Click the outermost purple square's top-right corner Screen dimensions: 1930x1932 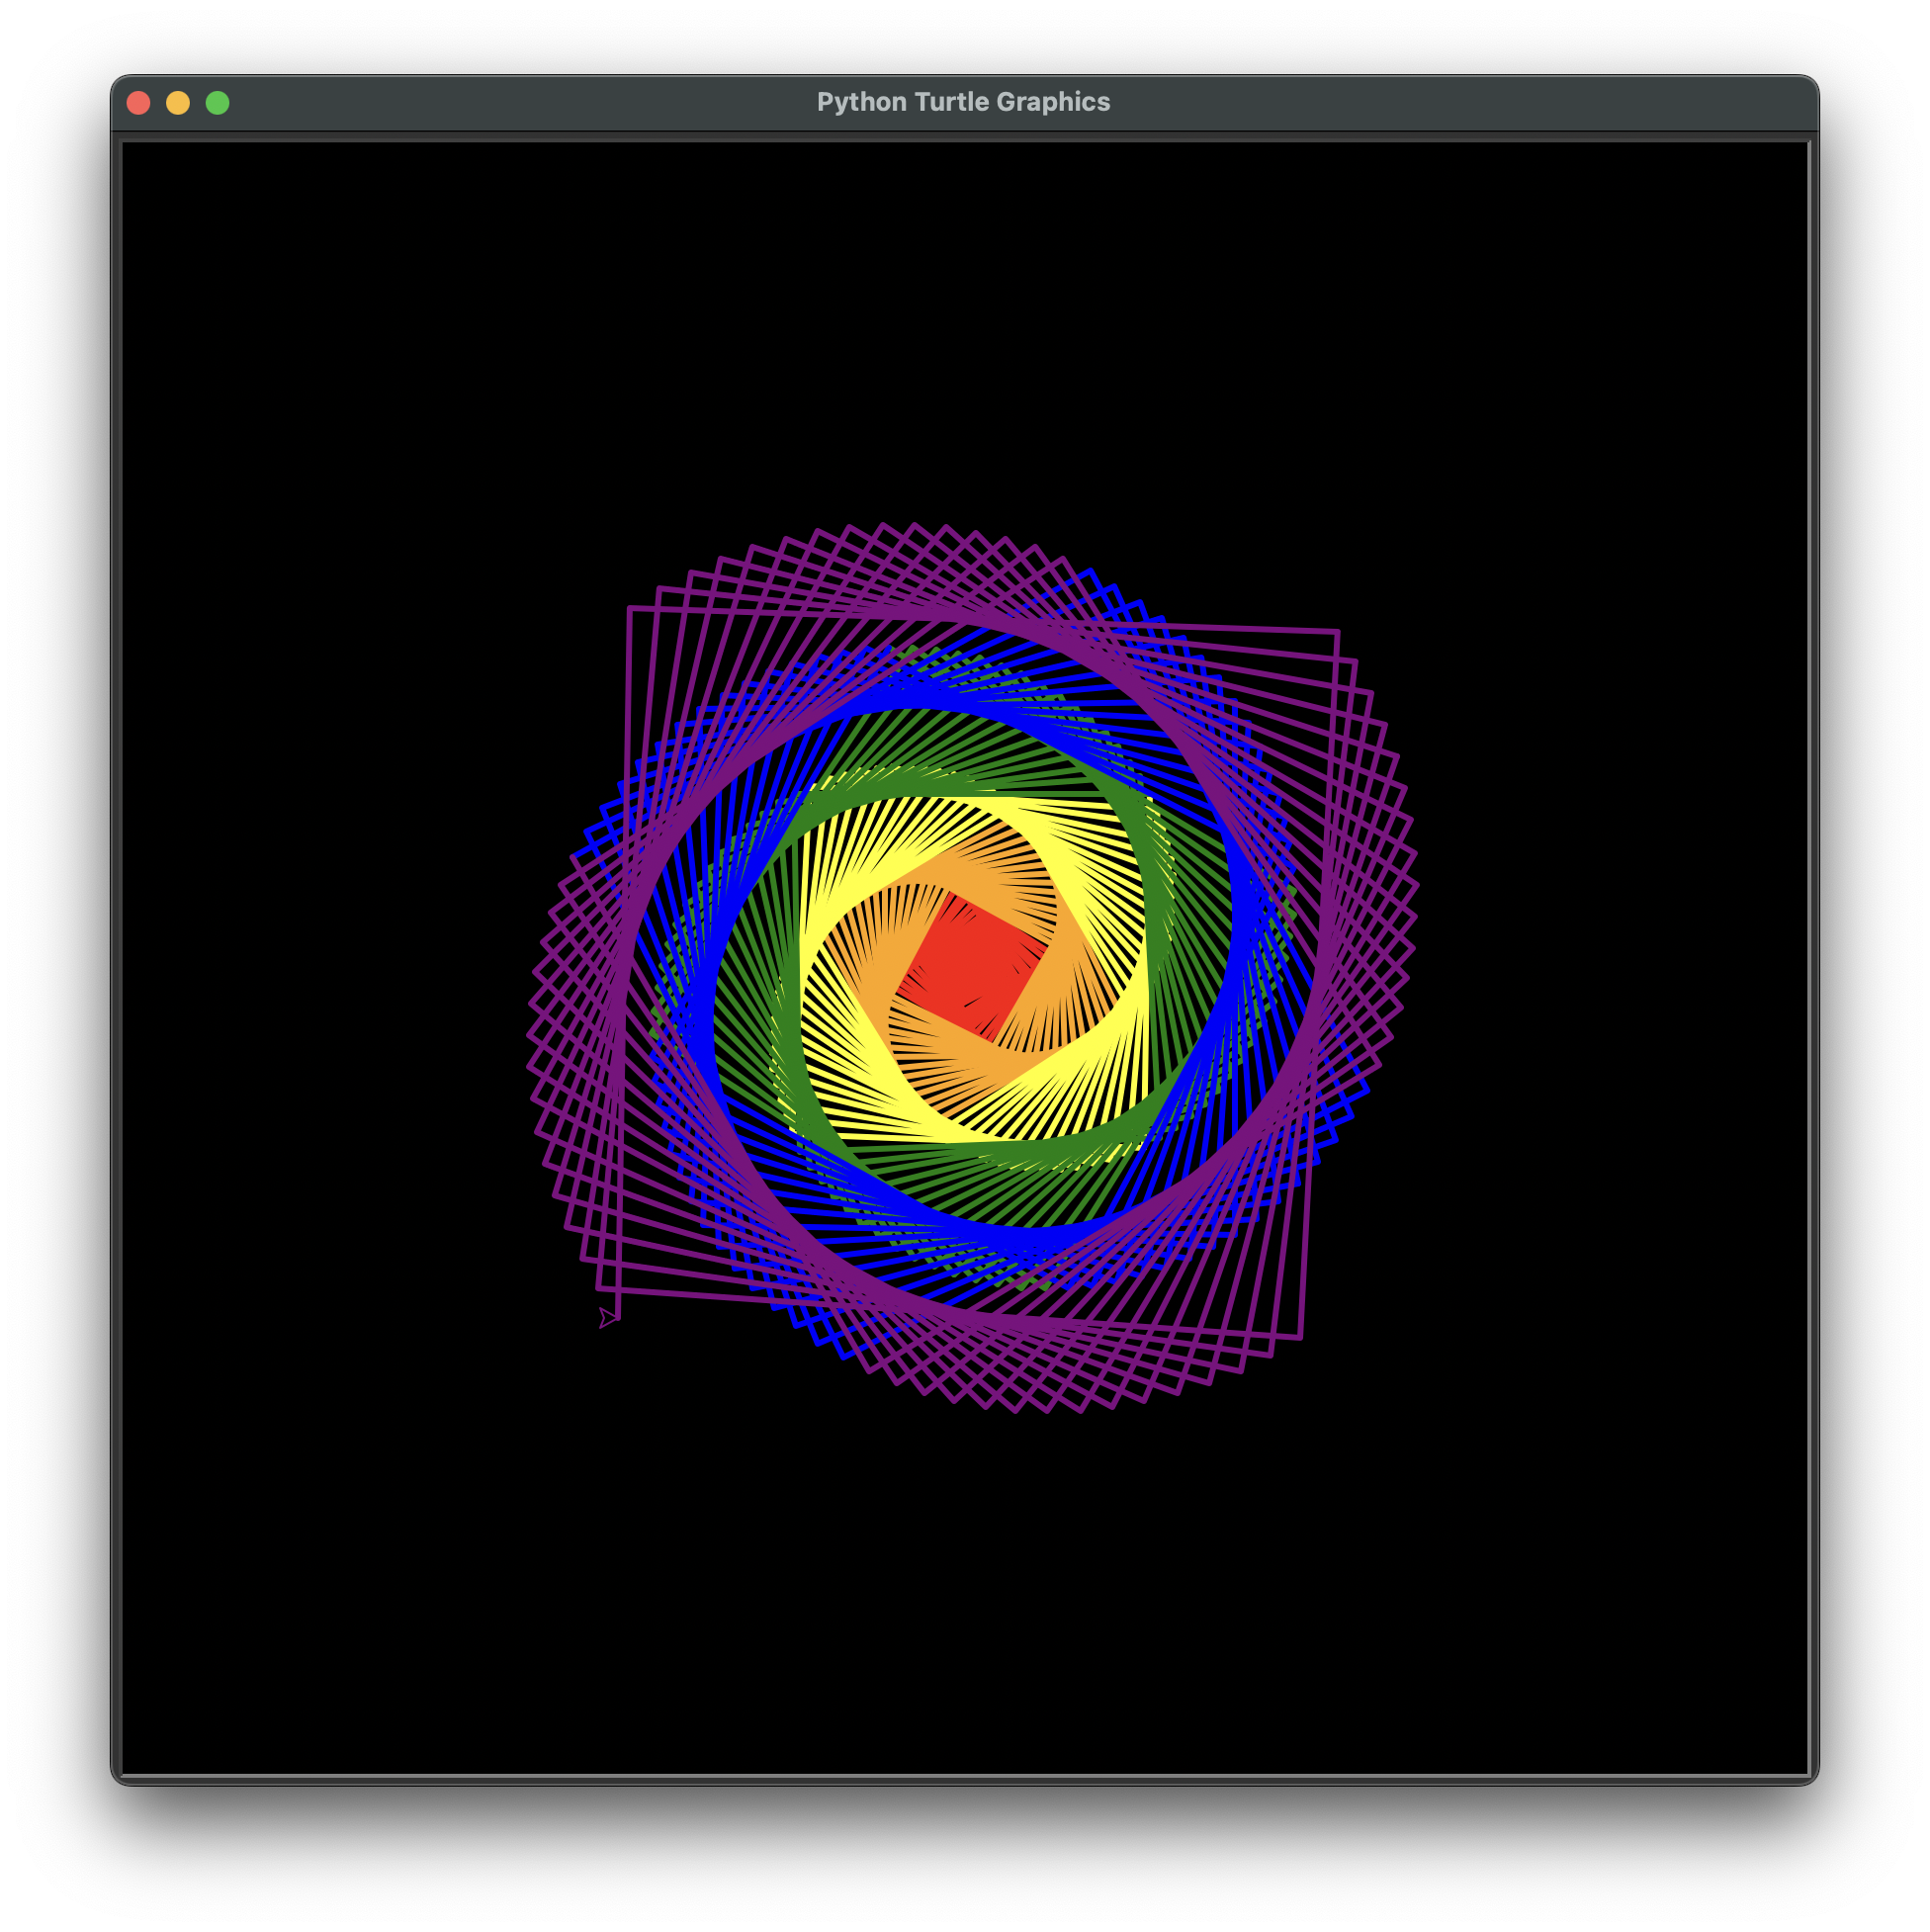coord(1337,631)
